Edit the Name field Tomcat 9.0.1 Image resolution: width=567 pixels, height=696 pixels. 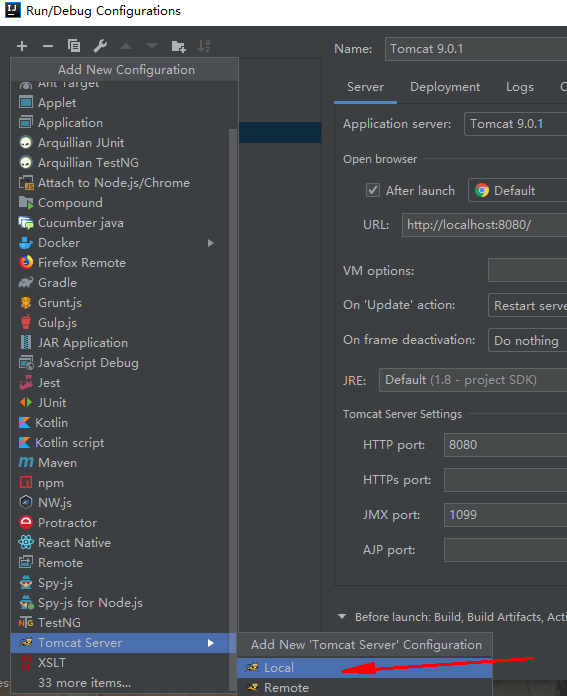(x=476, y=49)
